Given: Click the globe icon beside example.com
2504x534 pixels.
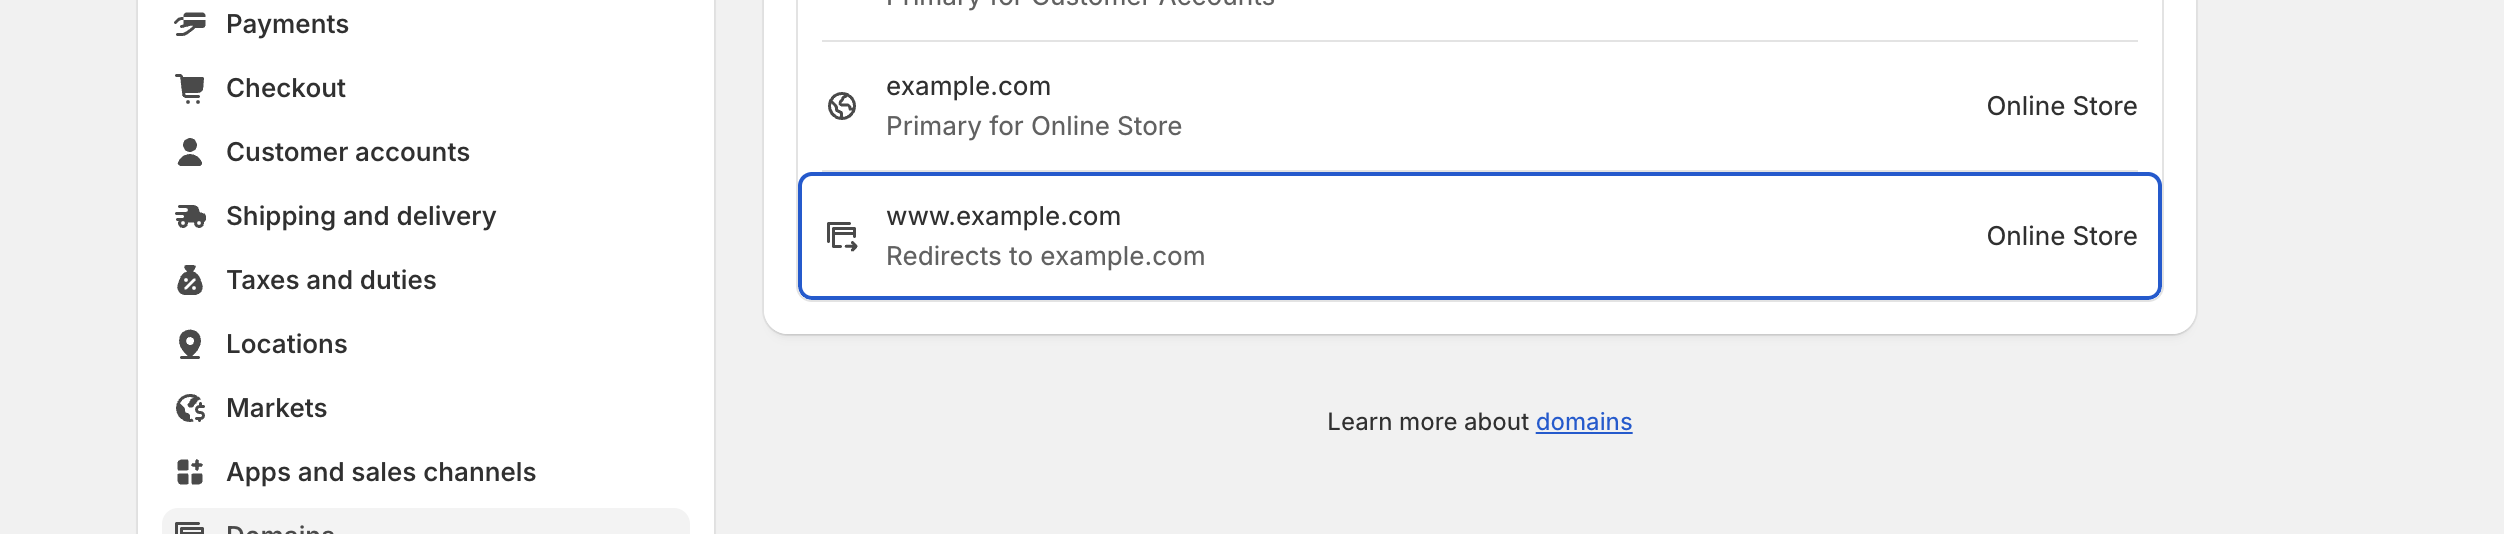Looking at the screenshot, I should coord(842,106).
